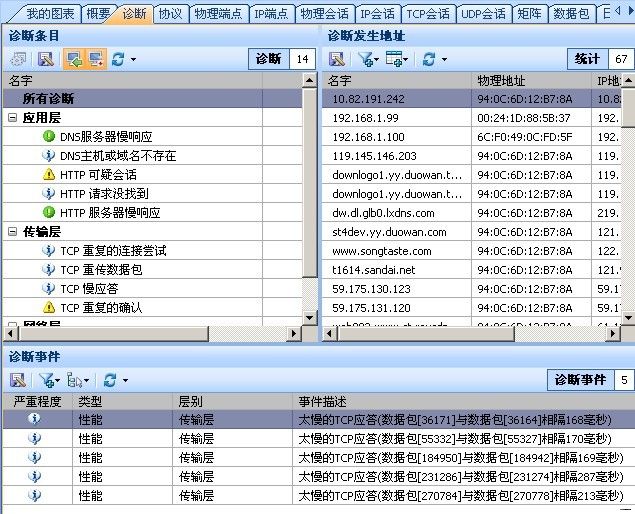The height and width of the screenshot is (514, 635).
Task: Switch to the IP会话 tab
Action: point(377,14)
